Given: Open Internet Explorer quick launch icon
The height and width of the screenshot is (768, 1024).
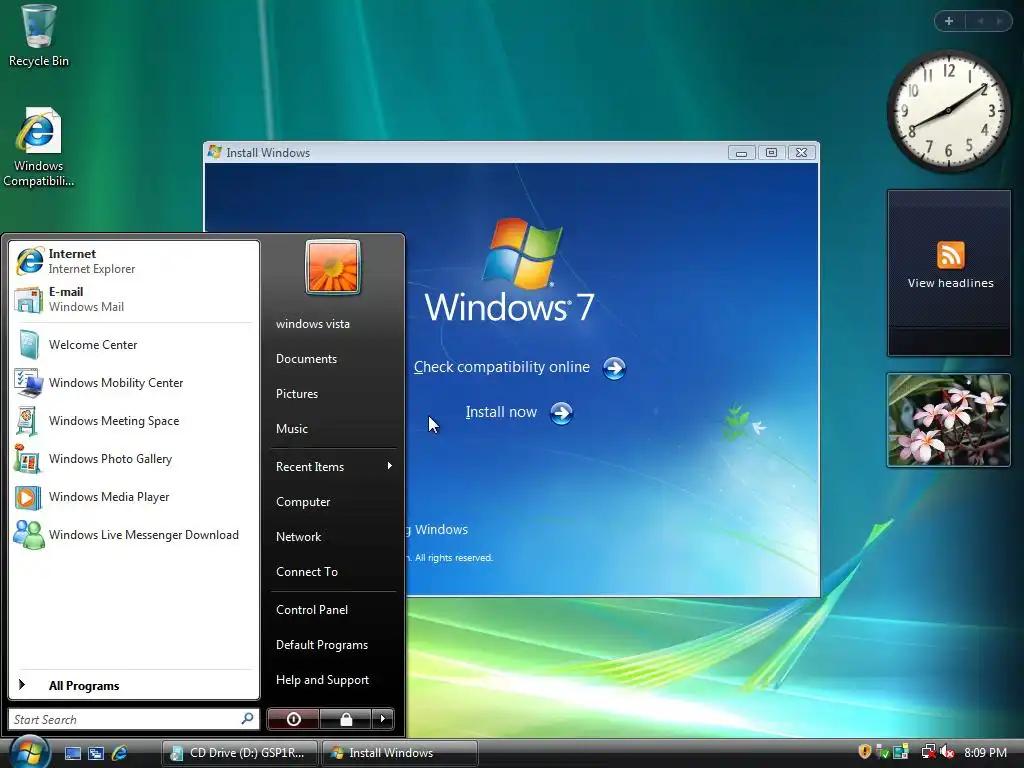Looking at the screenshot, I should [120, 753].
